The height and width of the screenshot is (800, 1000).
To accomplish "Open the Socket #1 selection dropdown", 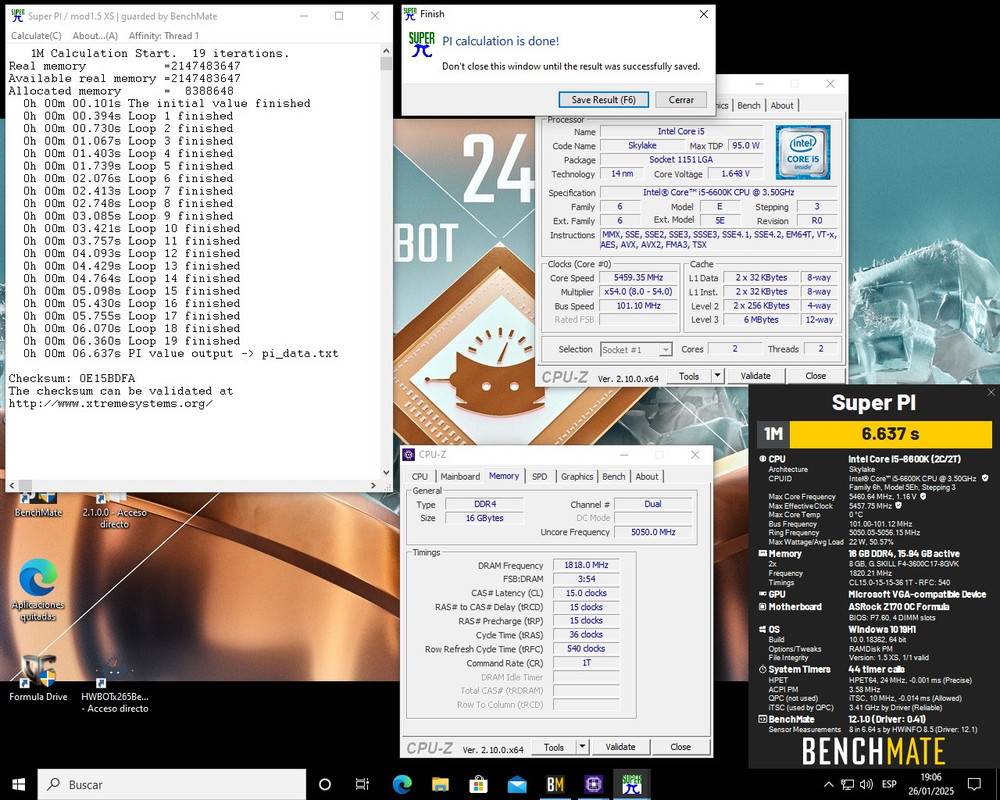I will (x=636, y=350).
